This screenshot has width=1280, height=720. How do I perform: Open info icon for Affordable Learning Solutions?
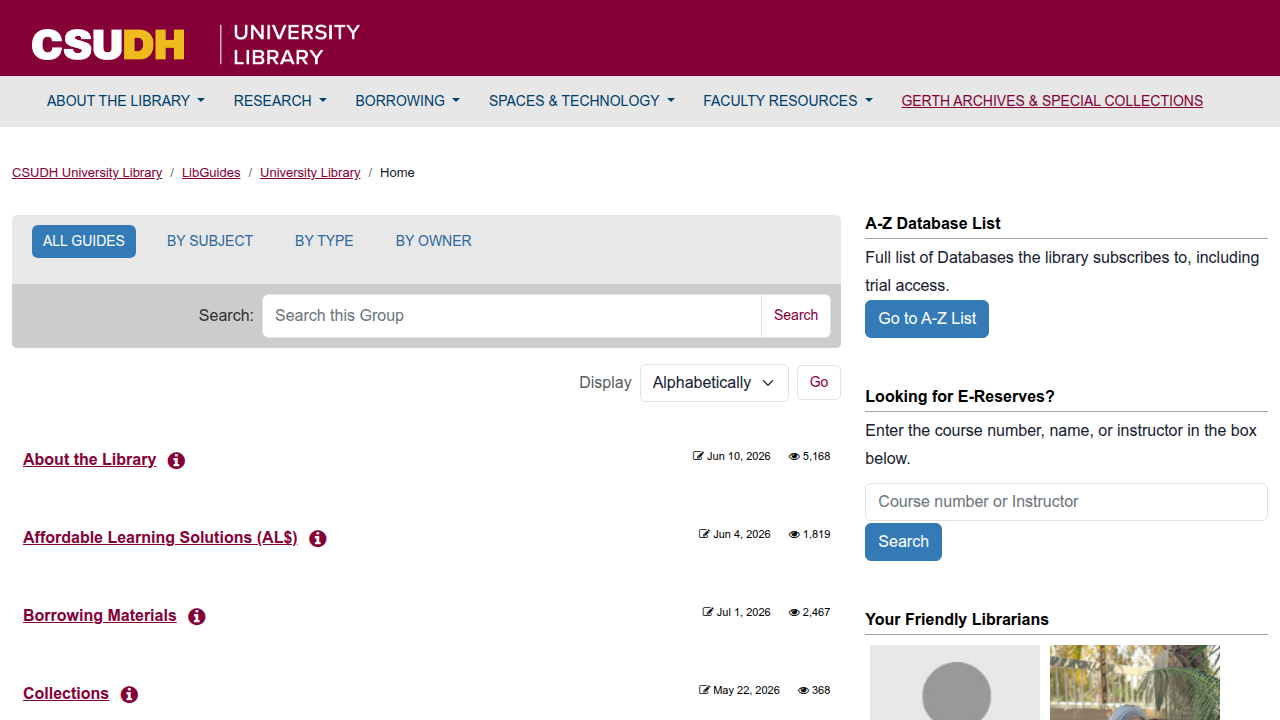[x=318, y=539]
